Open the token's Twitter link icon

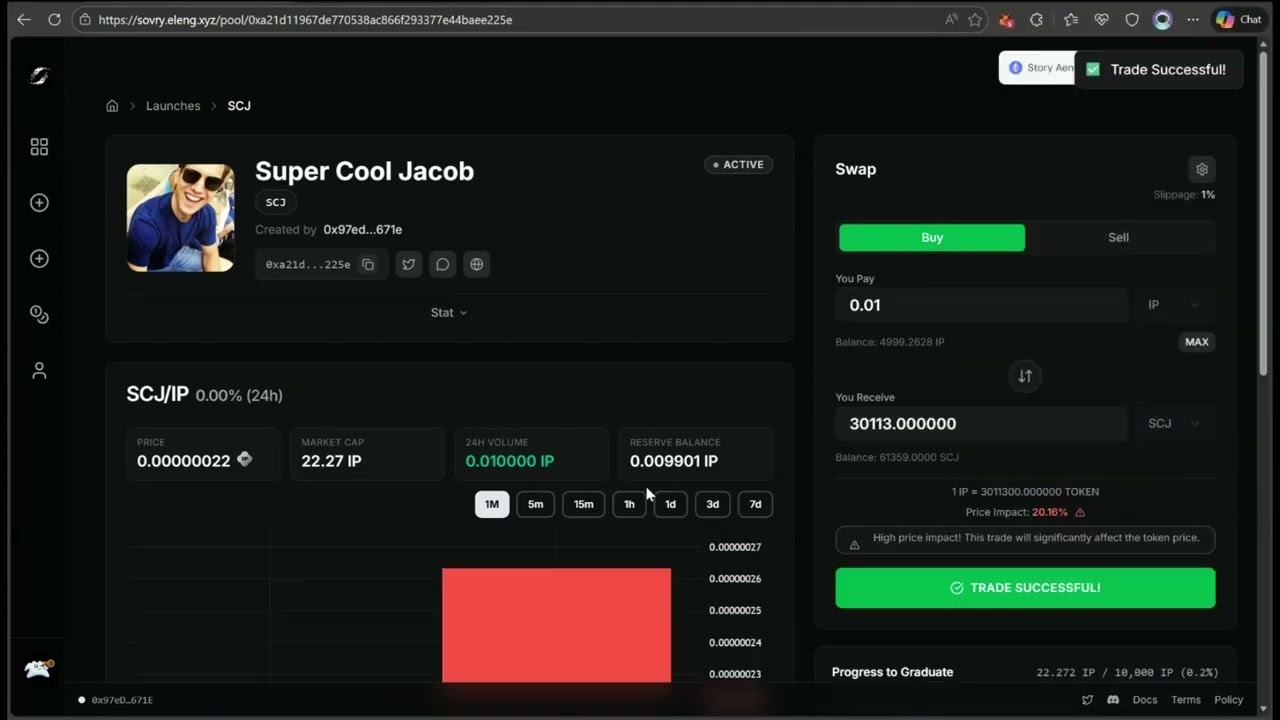tap(408, 264)
